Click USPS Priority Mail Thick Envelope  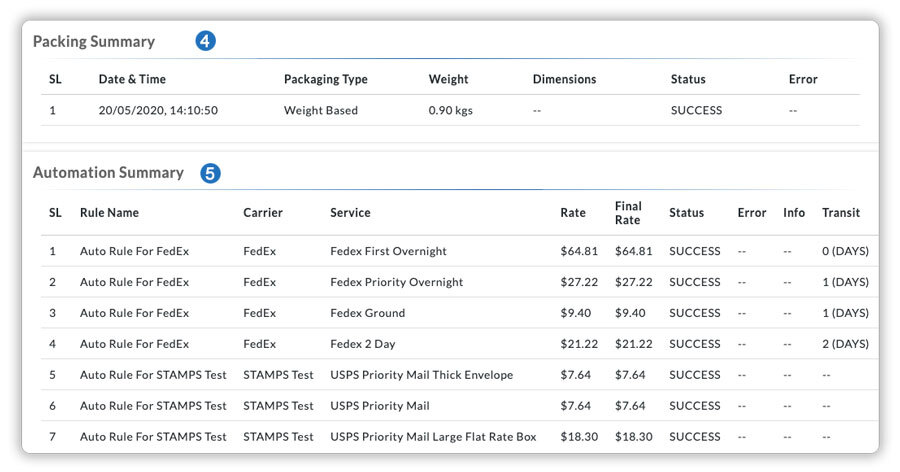tap(421, 375)
